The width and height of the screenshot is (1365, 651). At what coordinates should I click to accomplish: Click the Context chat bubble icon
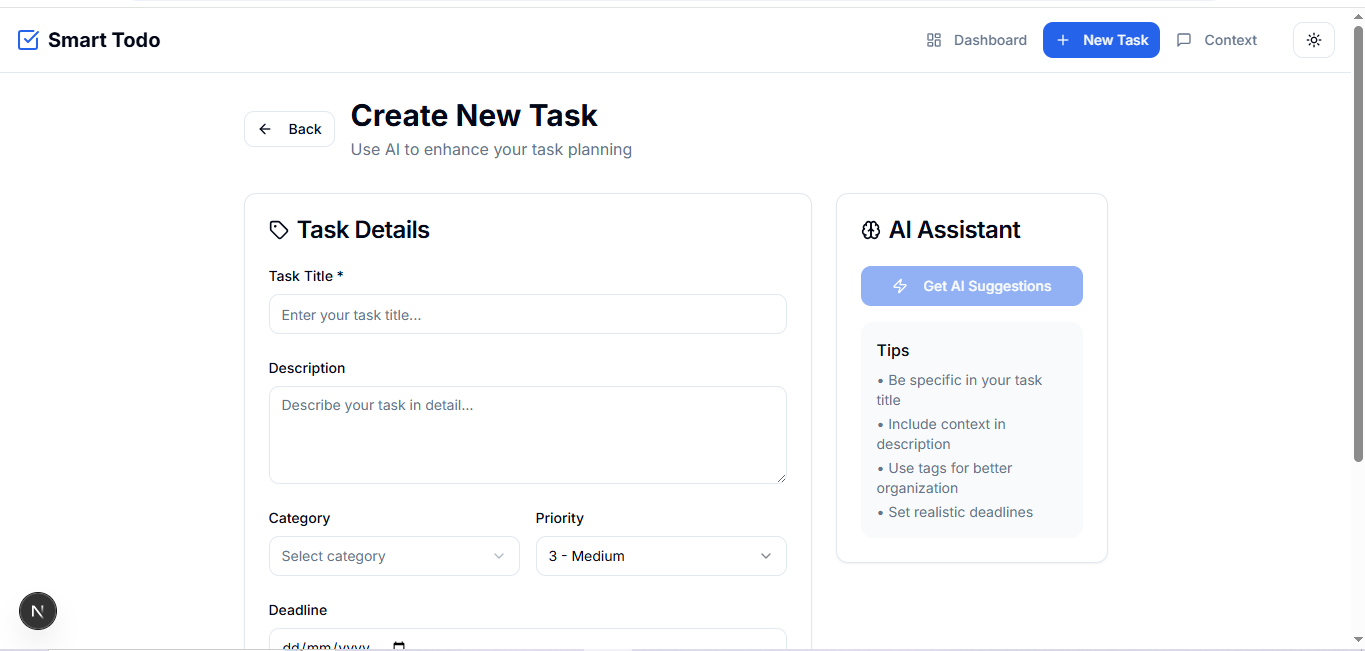[x=1184, y=40]
